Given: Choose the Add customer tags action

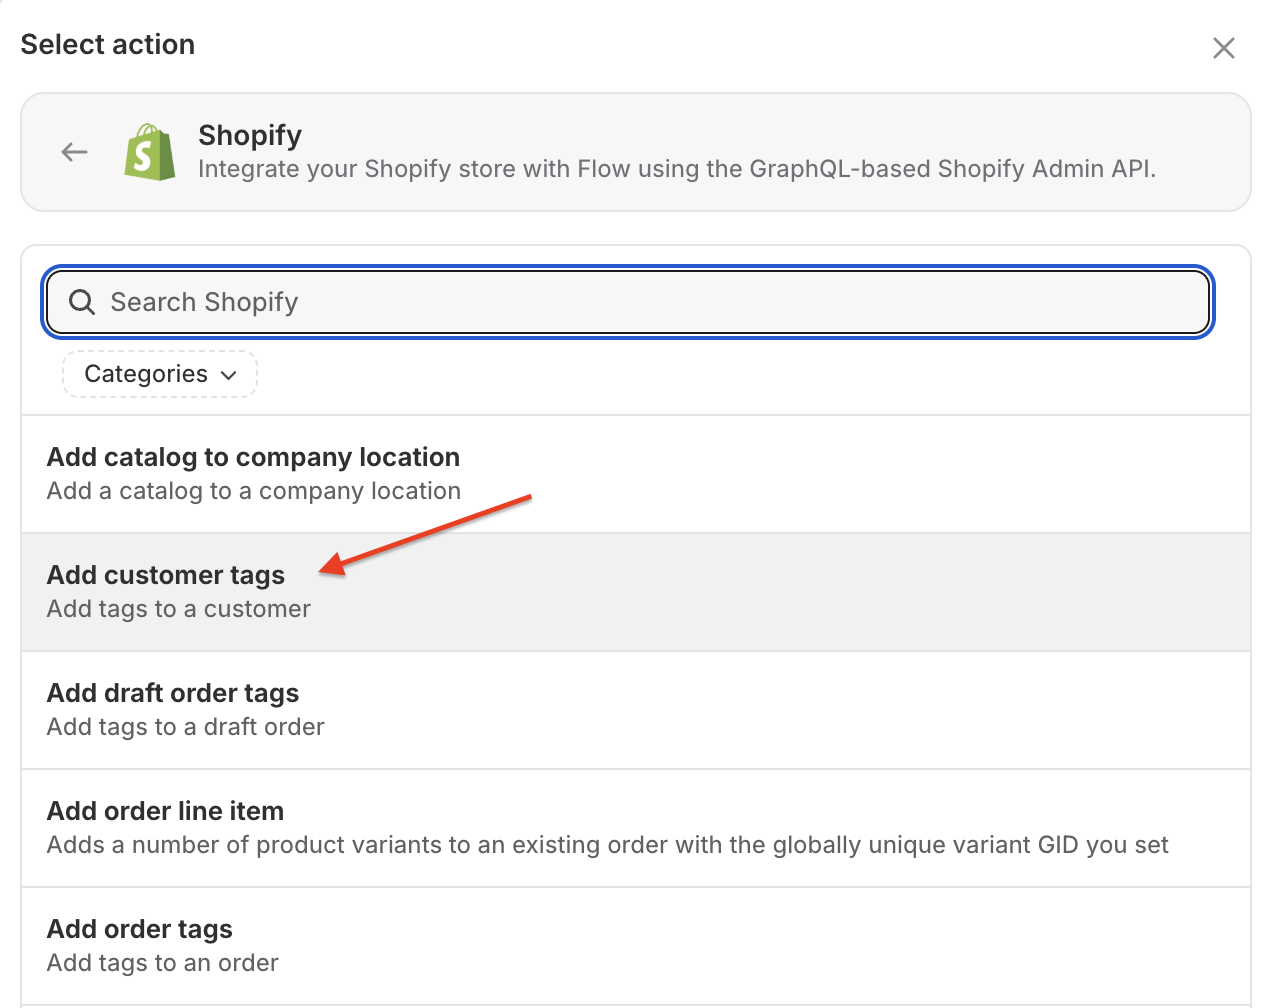Looking at the screenshot, I should tap(636, 592).
